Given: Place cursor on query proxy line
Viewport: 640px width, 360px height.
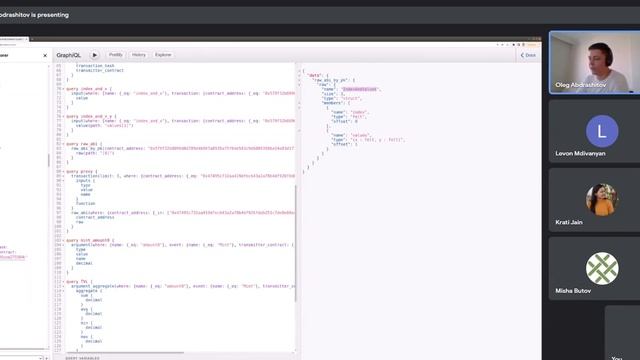Looking at the screenshot, I should coord(82,171).
